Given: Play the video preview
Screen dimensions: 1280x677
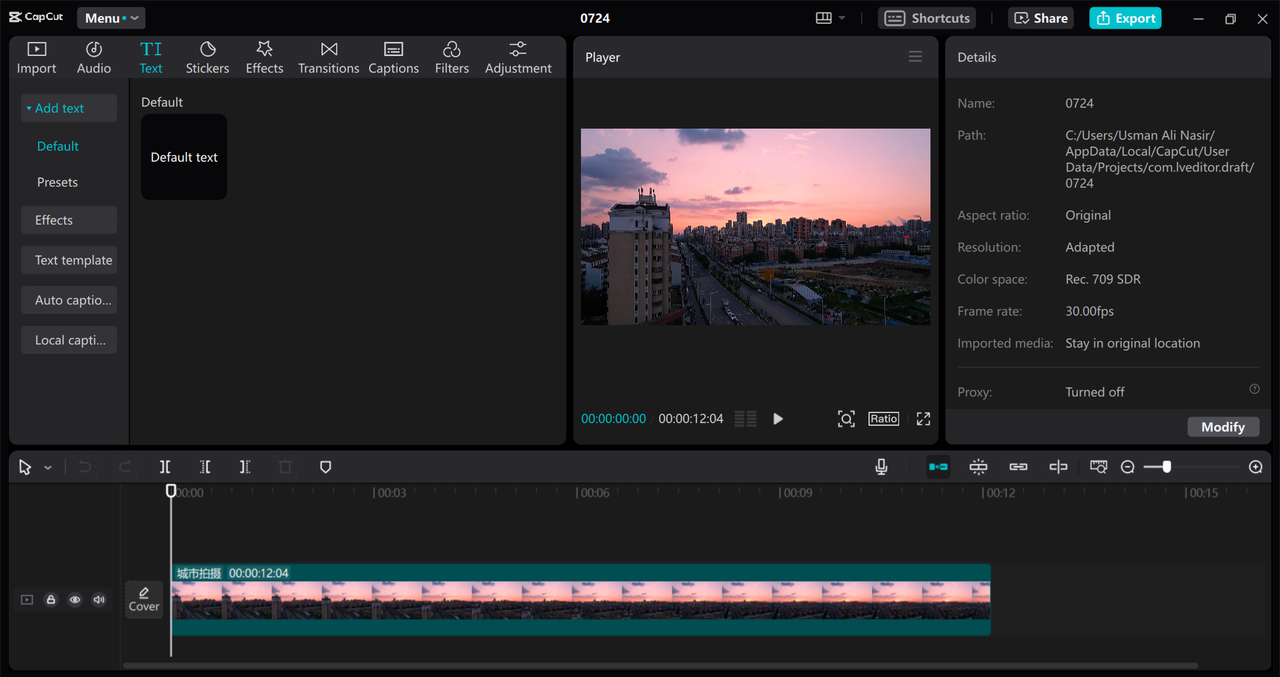Looking at the screenshot, I should tap(778, 419).
